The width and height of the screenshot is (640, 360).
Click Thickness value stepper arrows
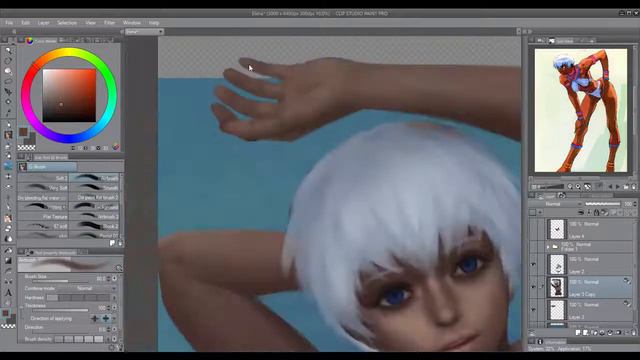click(109, 308)
